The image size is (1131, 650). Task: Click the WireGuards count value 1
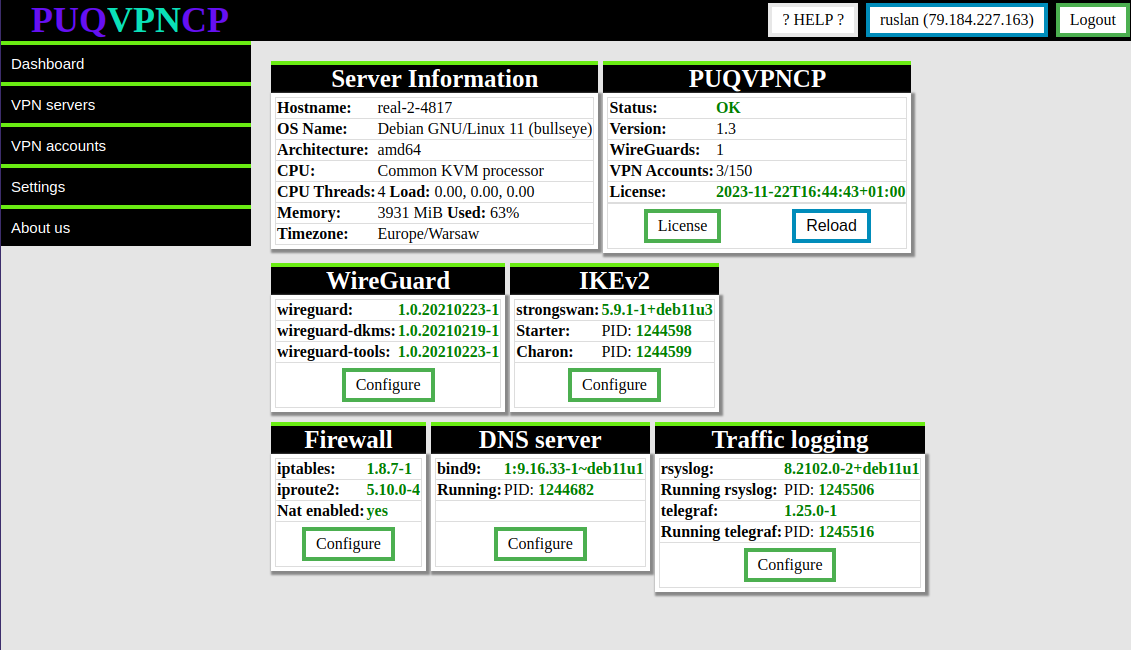720,150
